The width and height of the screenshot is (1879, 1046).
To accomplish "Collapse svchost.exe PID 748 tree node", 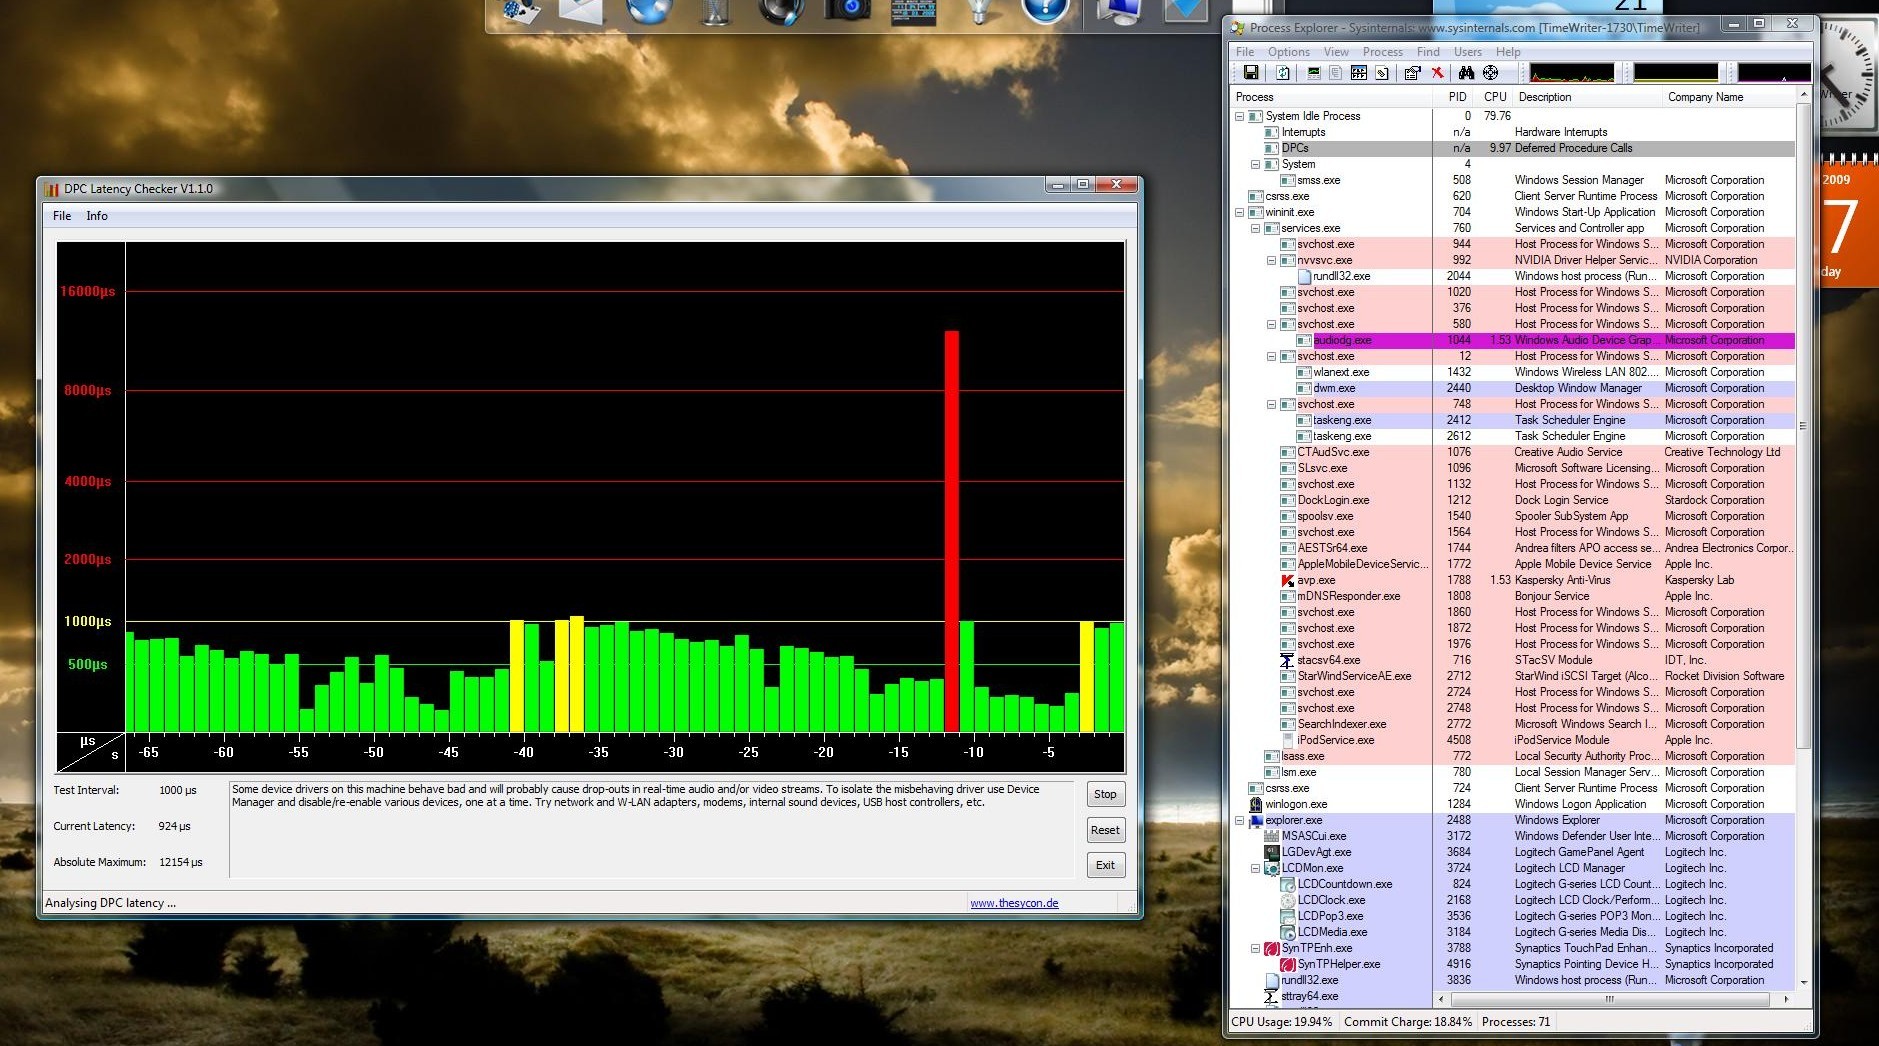I will pyautogui.click(x=1272, y=404).
